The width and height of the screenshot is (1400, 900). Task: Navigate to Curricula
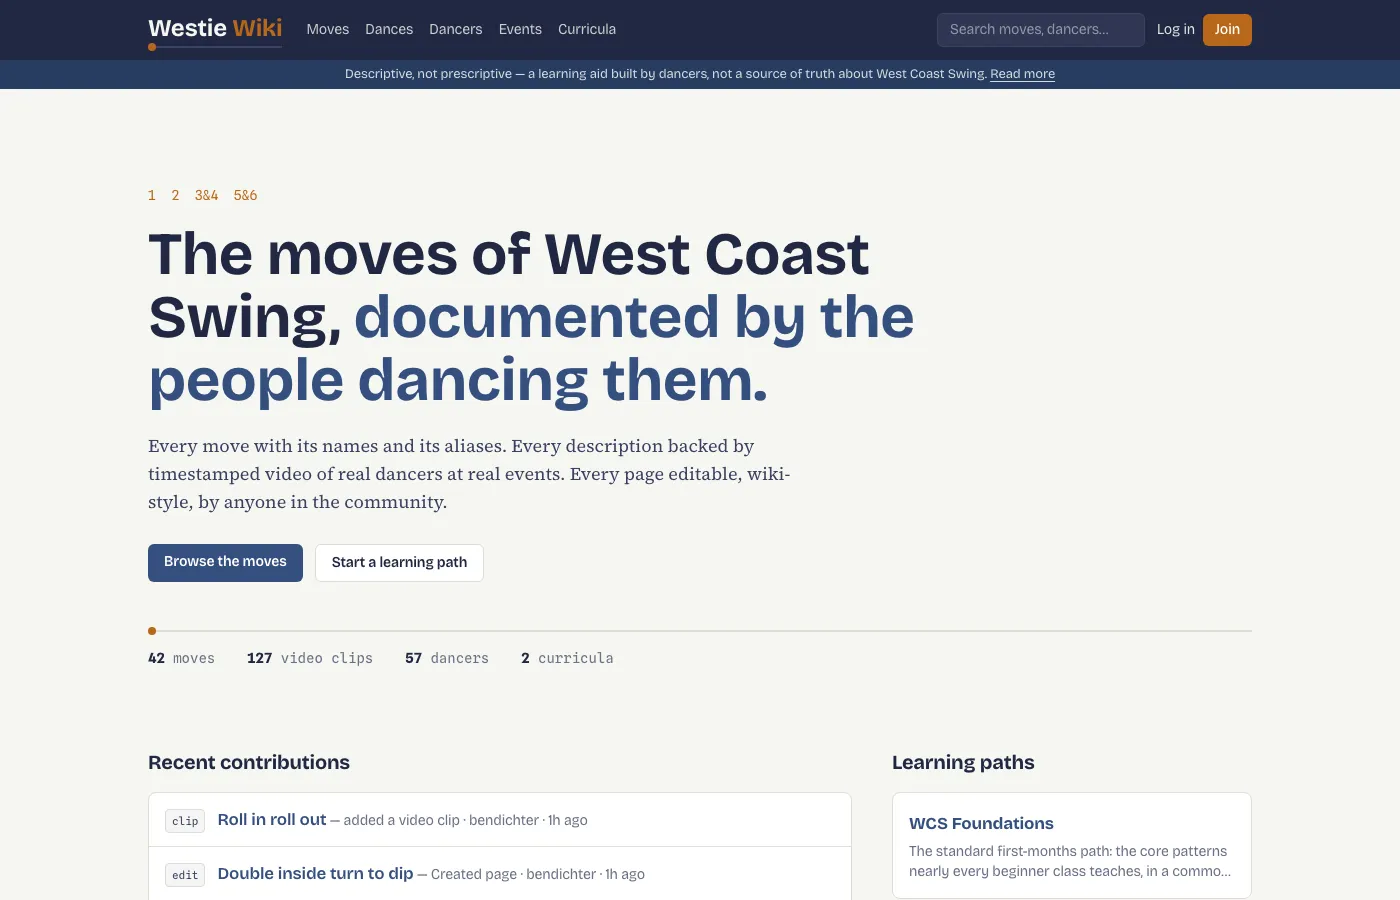click(587, 30)
